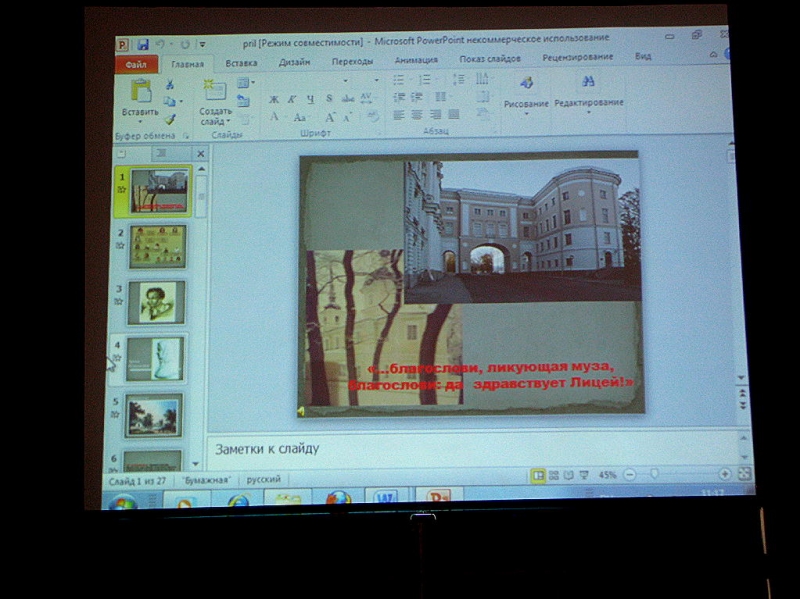
Task: Open the Показ слайдов tab
Action: 490,59
